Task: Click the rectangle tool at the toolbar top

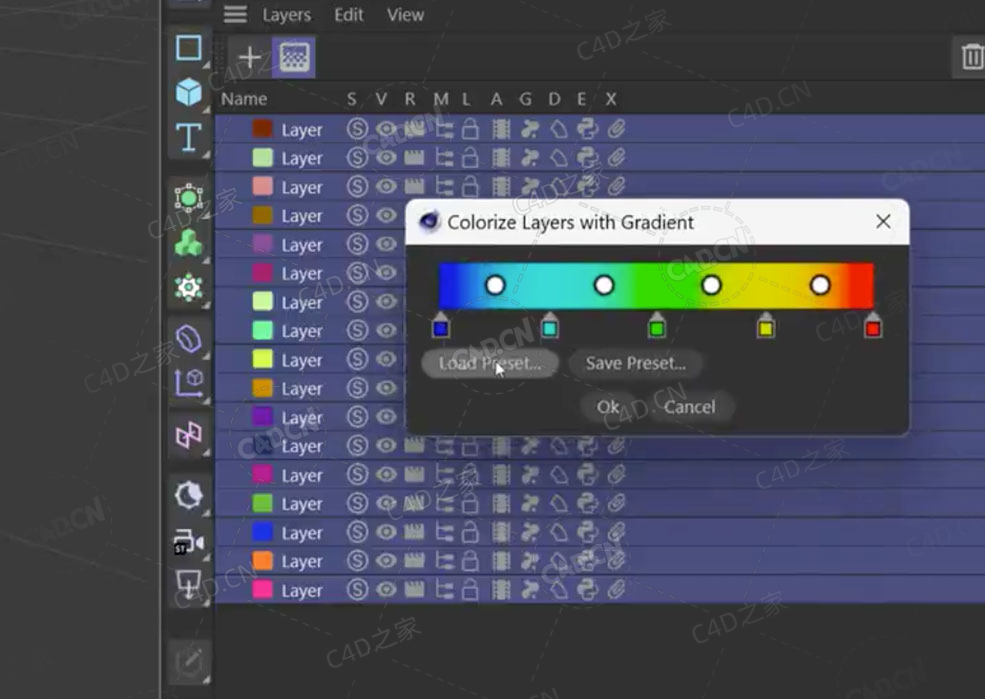Action: pos(188,47)
